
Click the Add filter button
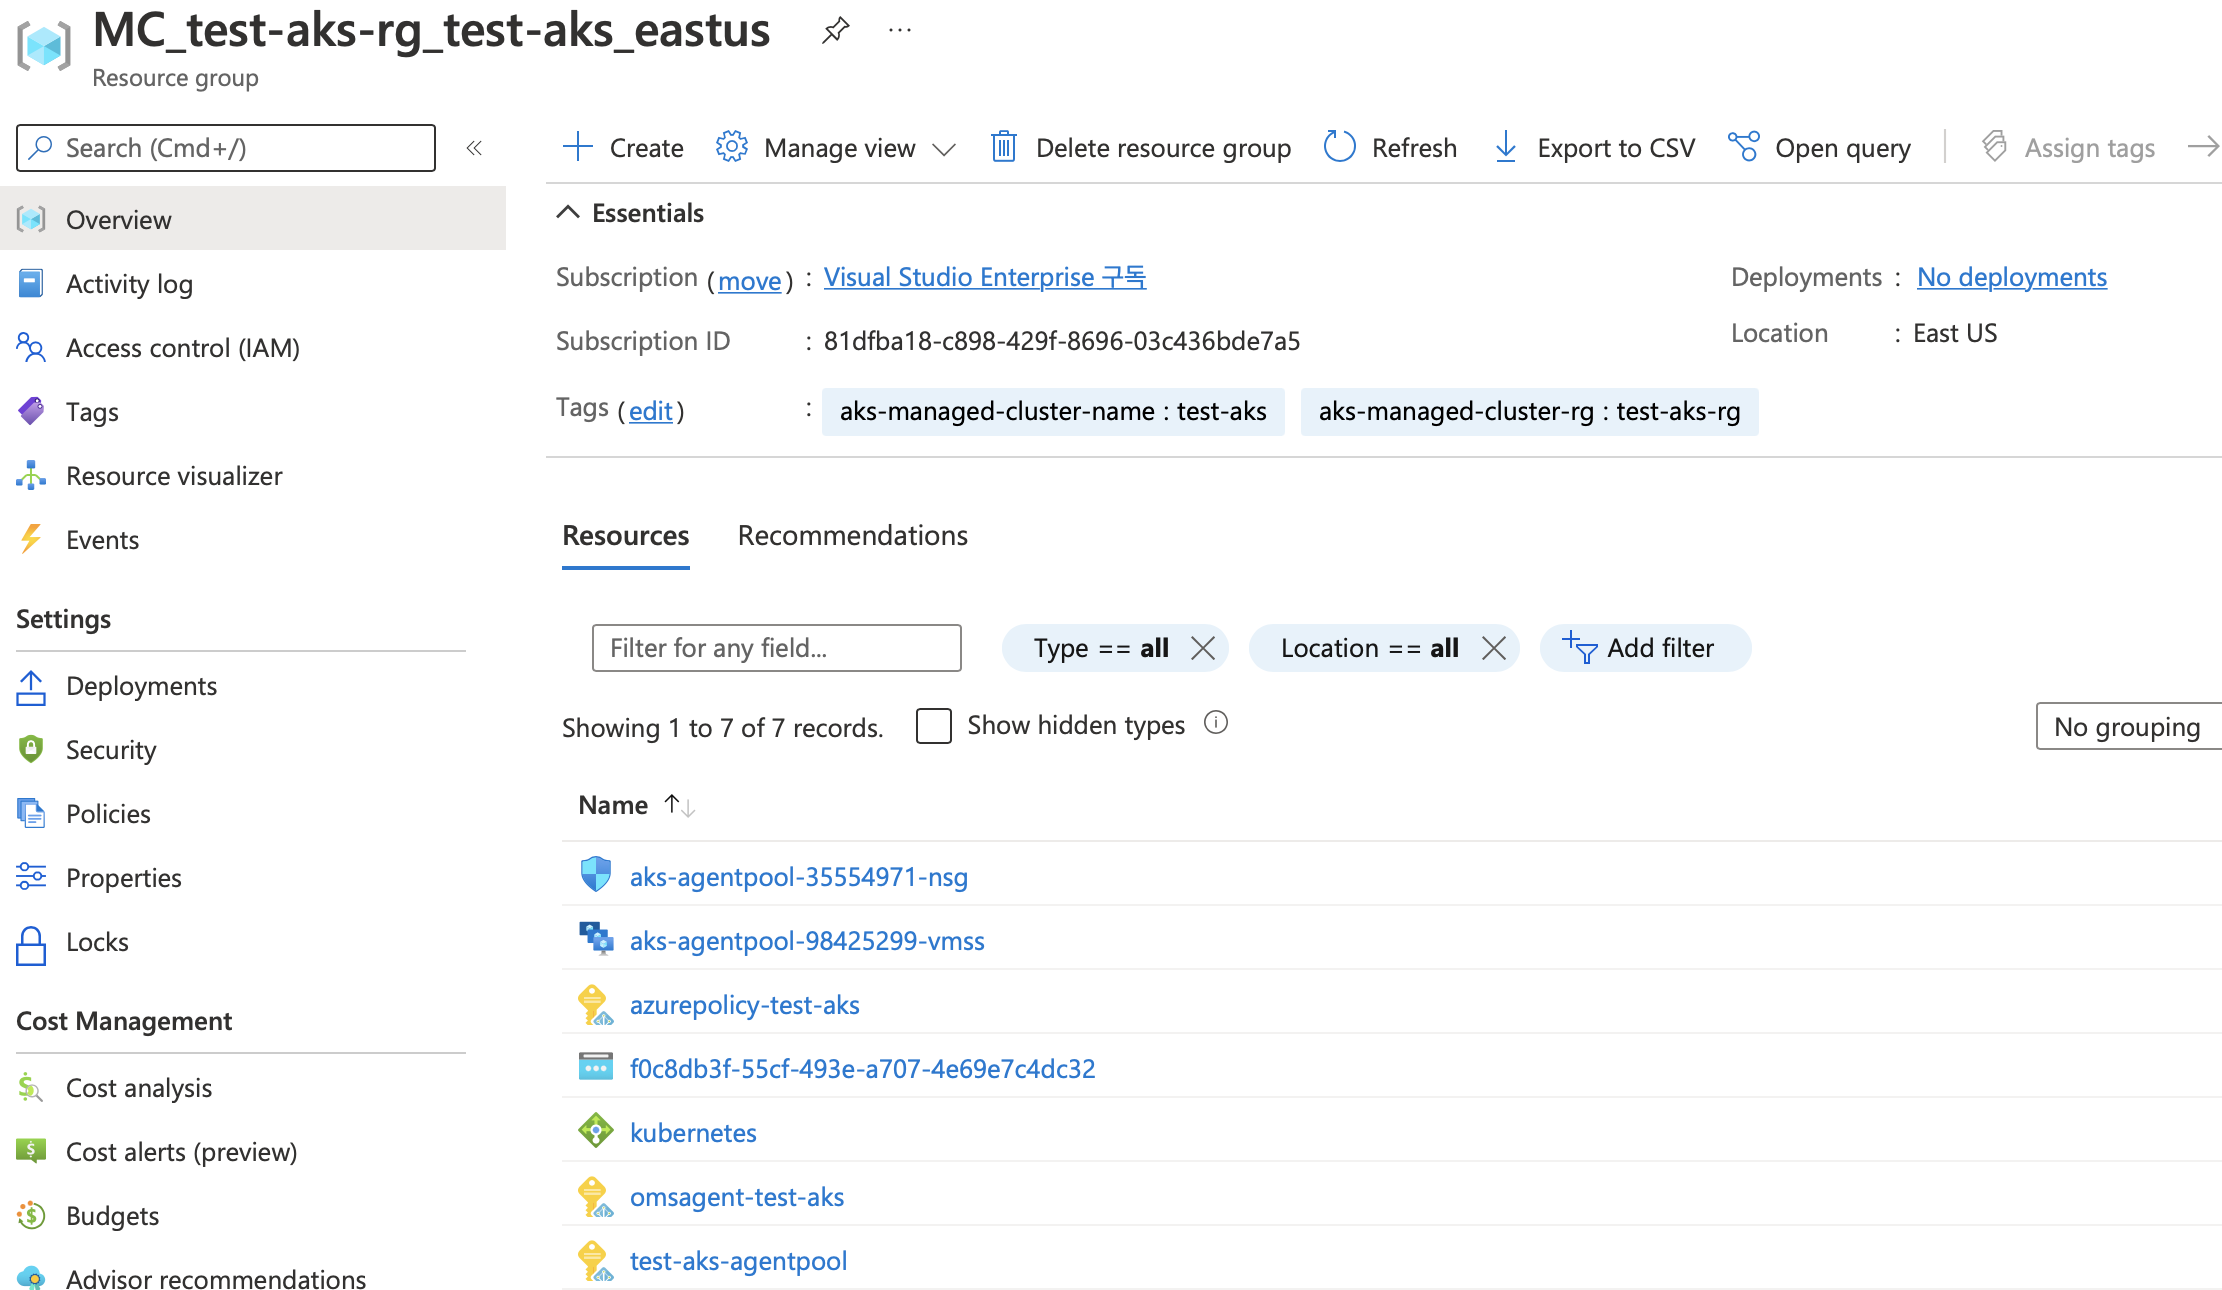coord(1645,648)
